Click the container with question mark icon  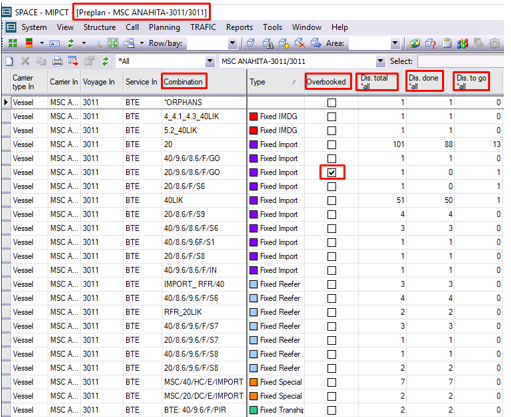430,43
